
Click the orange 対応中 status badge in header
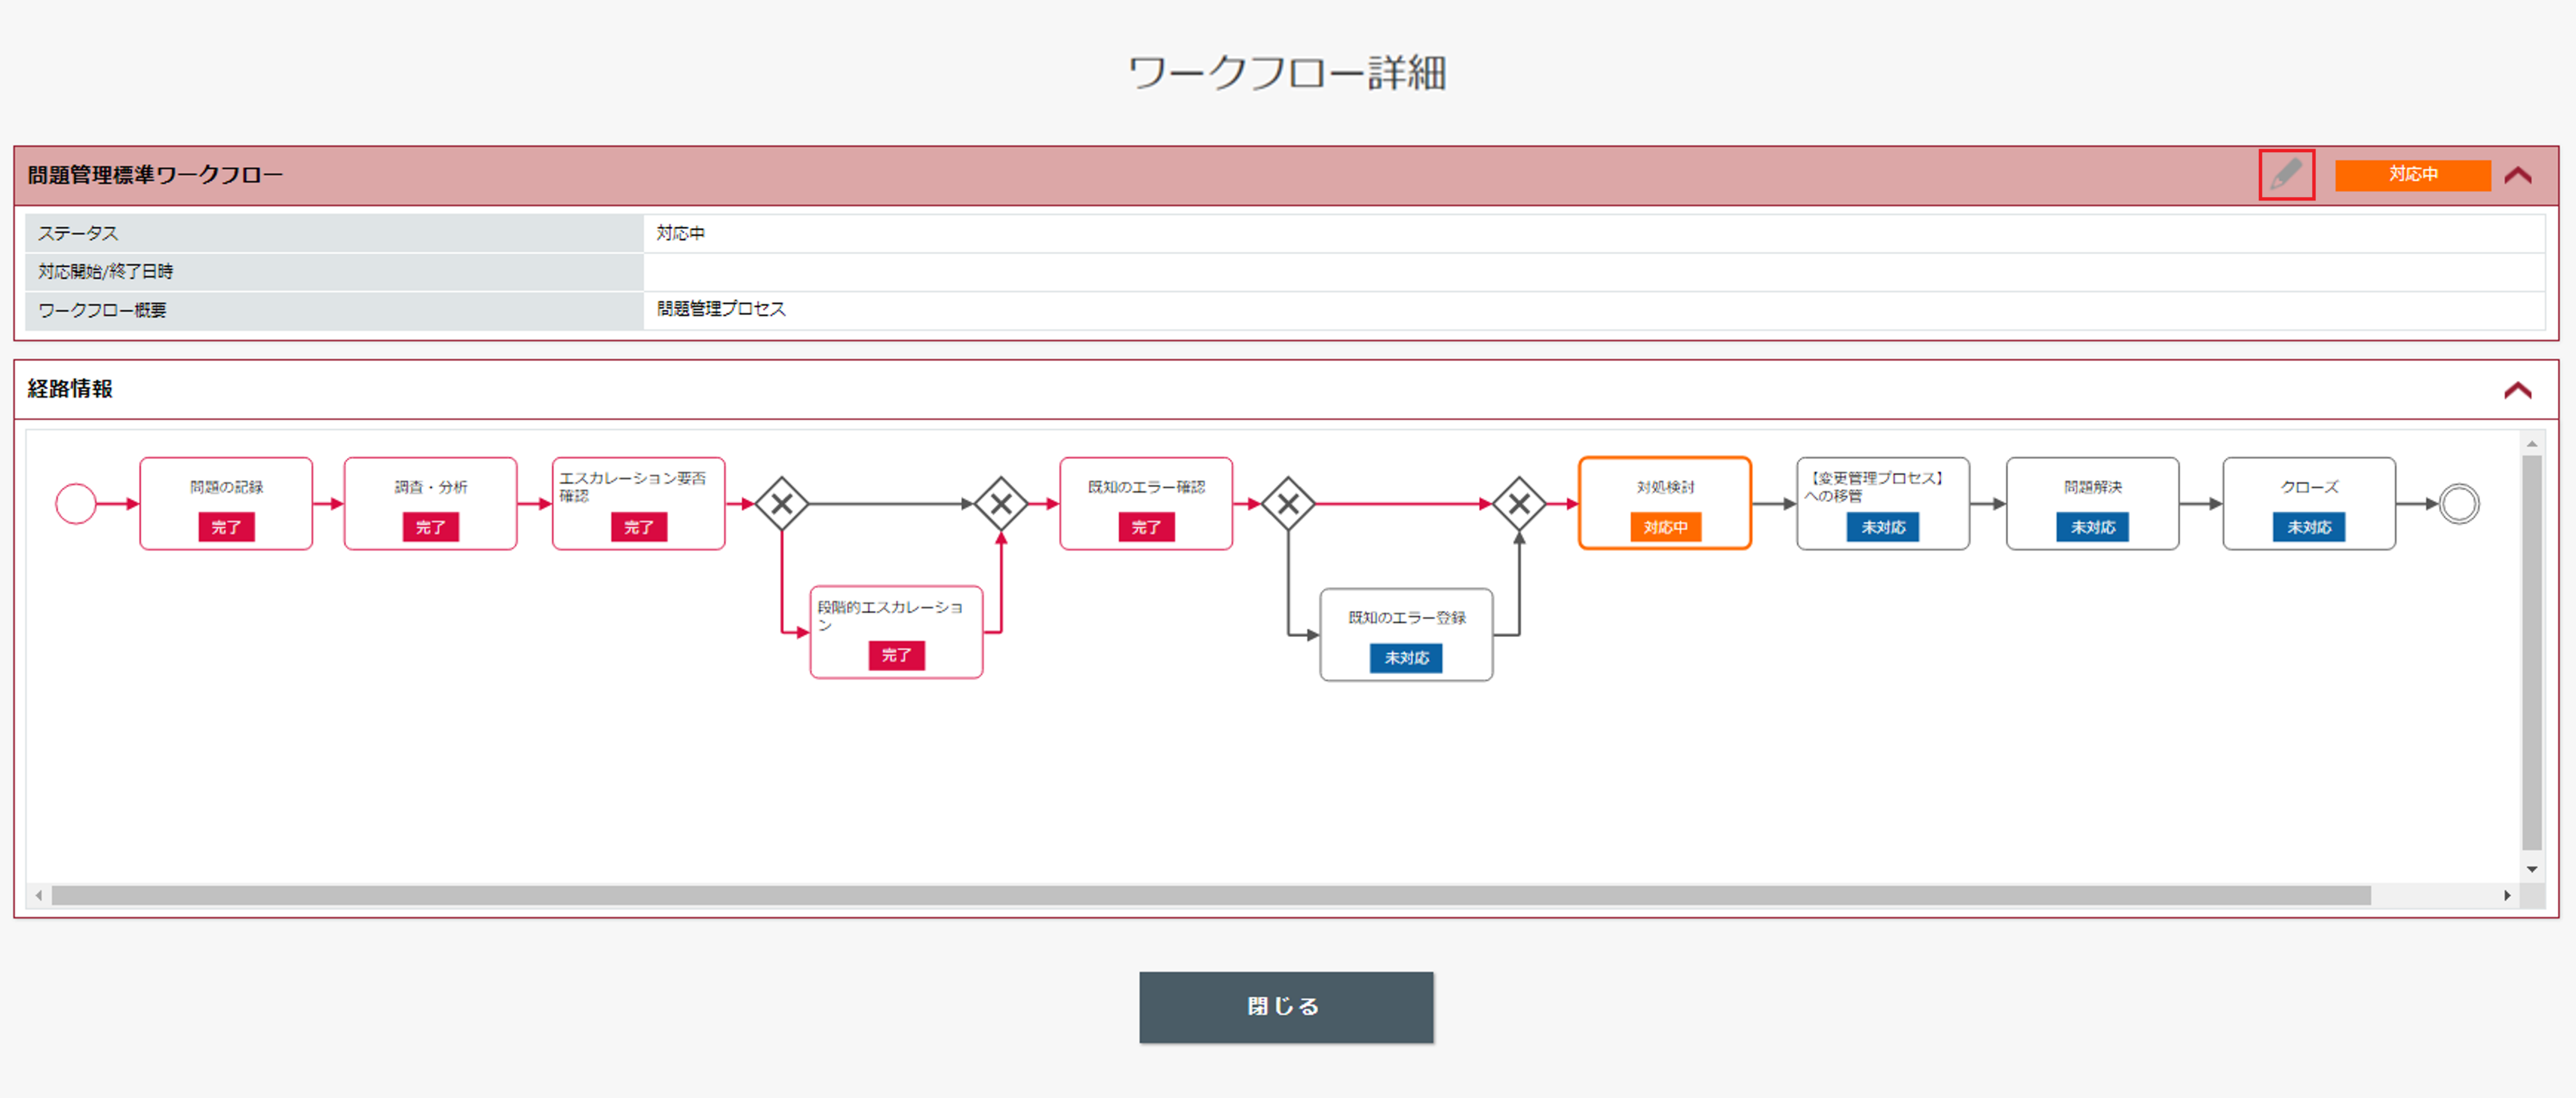[x=2412, y=175]
